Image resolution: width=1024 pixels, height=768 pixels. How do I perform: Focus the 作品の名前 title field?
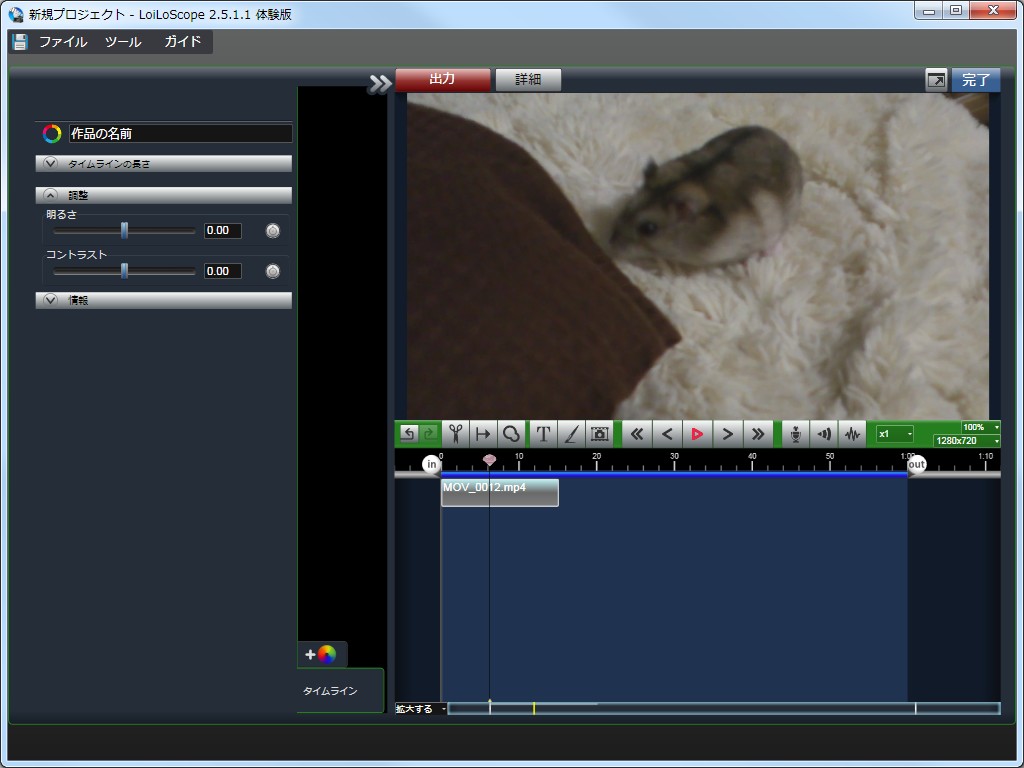[180, 134]
